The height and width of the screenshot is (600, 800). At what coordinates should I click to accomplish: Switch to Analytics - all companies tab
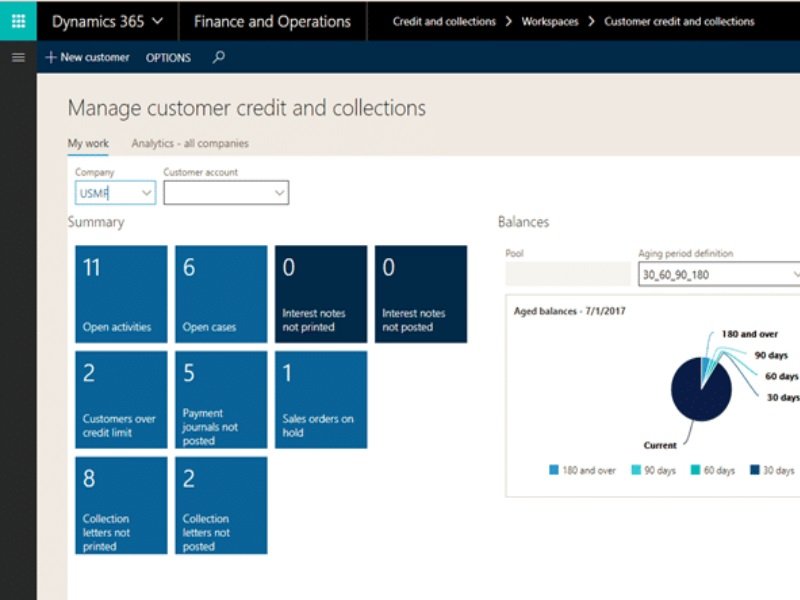point(190,143)
